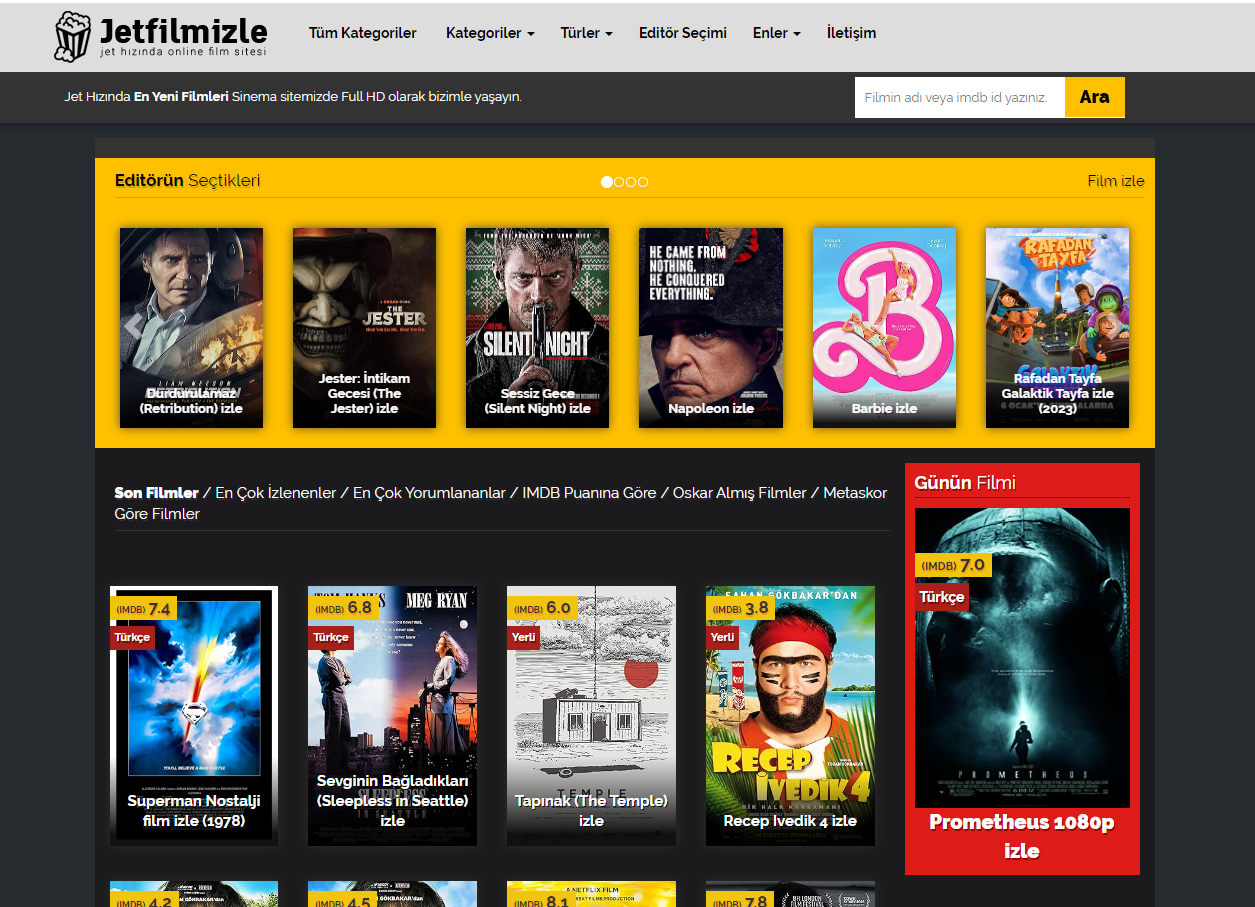
Task: Go to Editör Seçimi page
Action: click(x=682, y=33)
